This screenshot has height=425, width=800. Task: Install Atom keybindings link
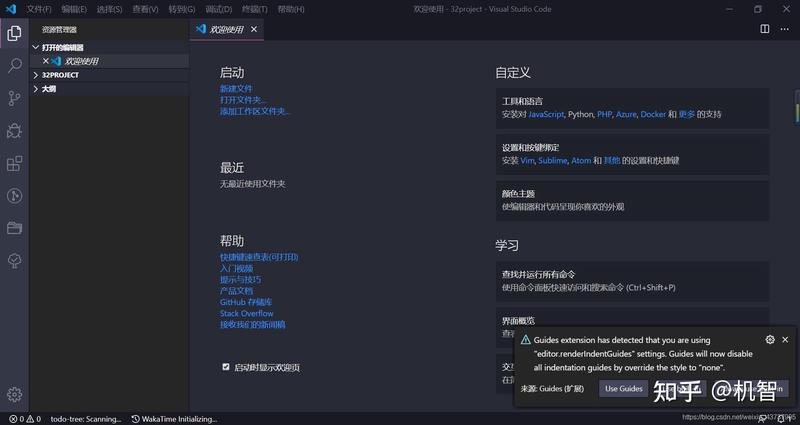tap(581, 161)
